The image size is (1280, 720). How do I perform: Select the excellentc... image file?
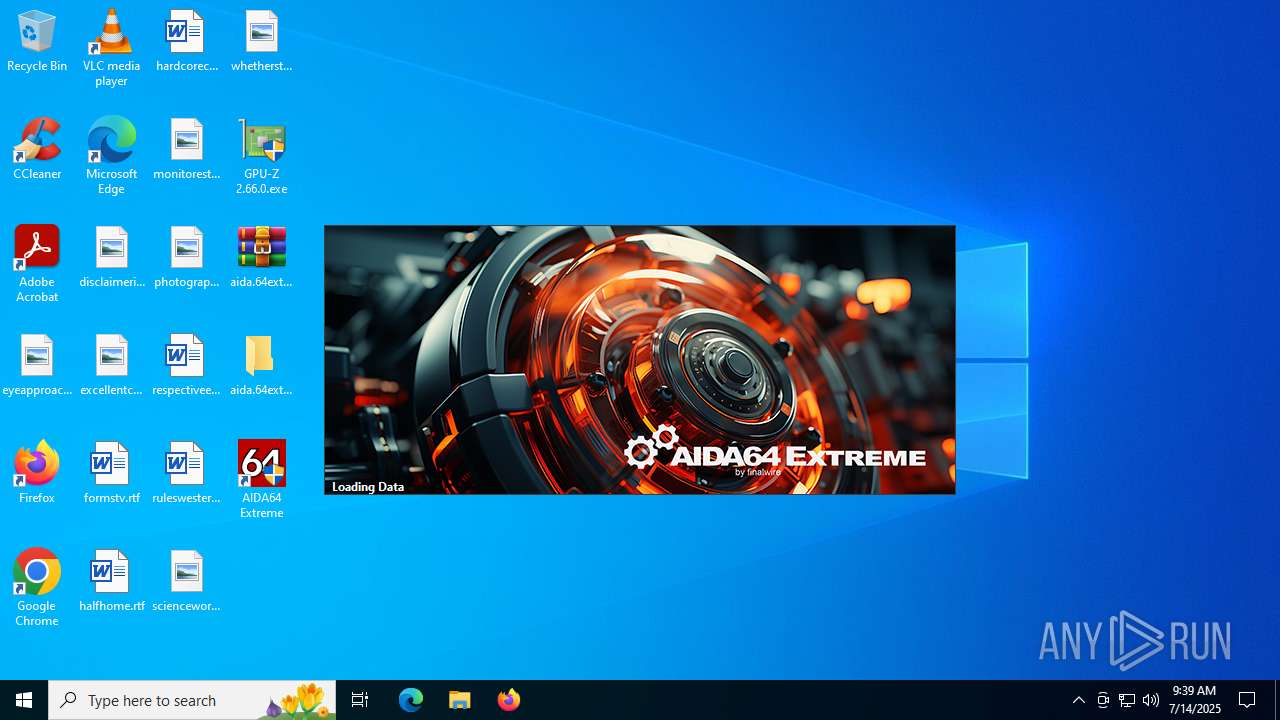pyautogui.click(x=111, y=365)
